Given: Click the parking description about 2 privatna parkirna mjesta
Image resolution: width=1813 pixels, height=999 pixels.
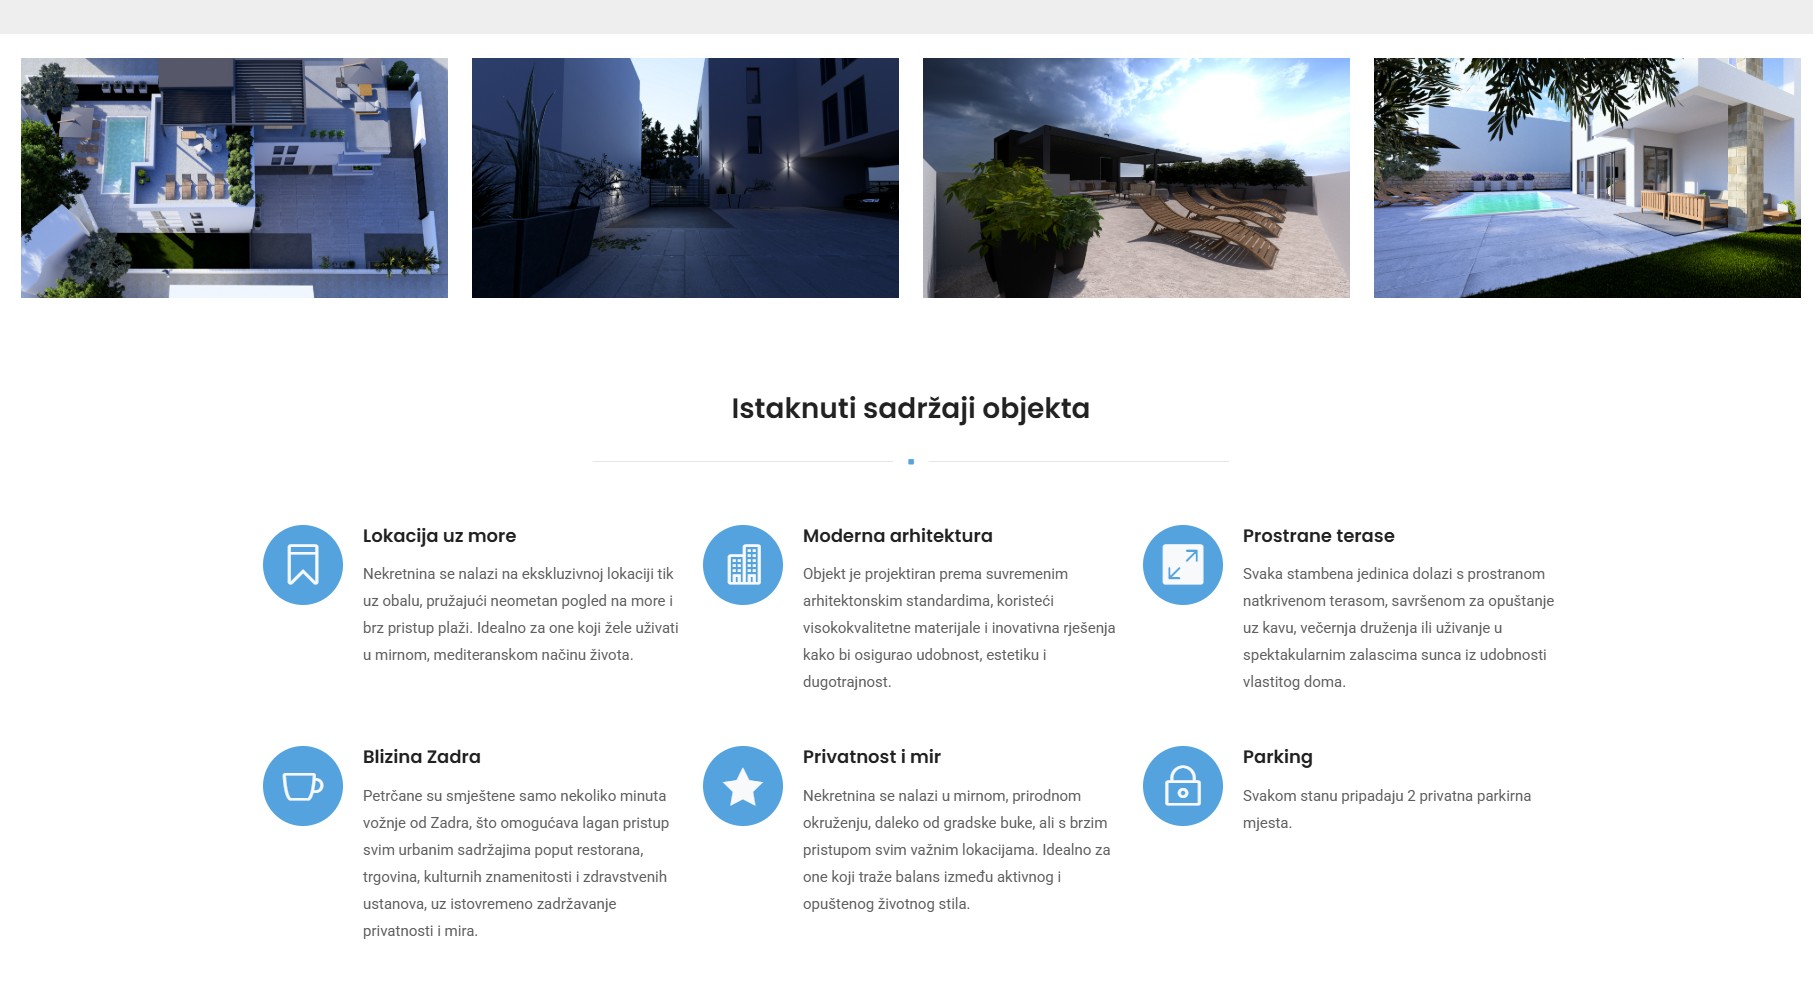Looking at the screenshot, I should coord(1386,809).
